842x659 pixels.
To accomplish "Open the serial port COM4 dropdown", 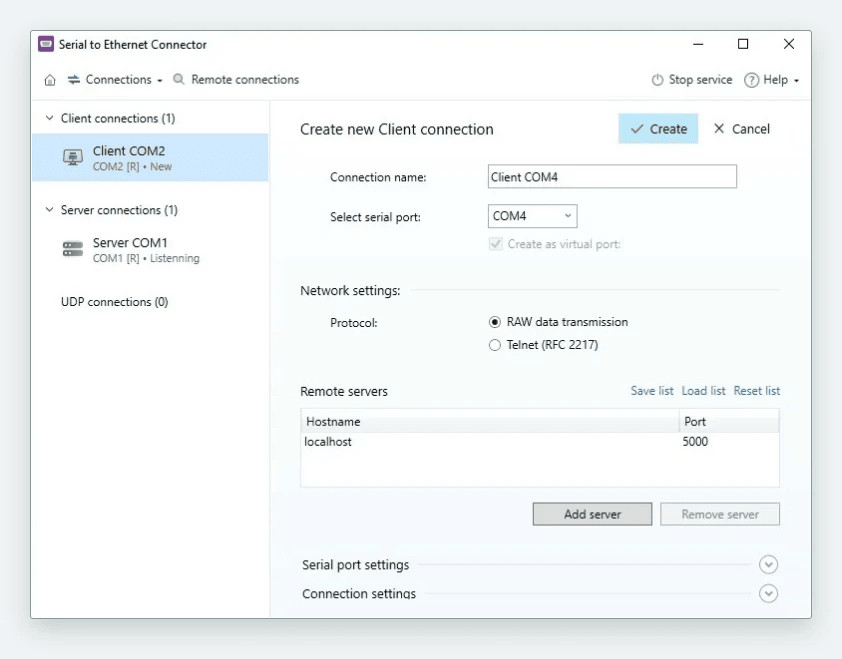I will coord(532,216).
